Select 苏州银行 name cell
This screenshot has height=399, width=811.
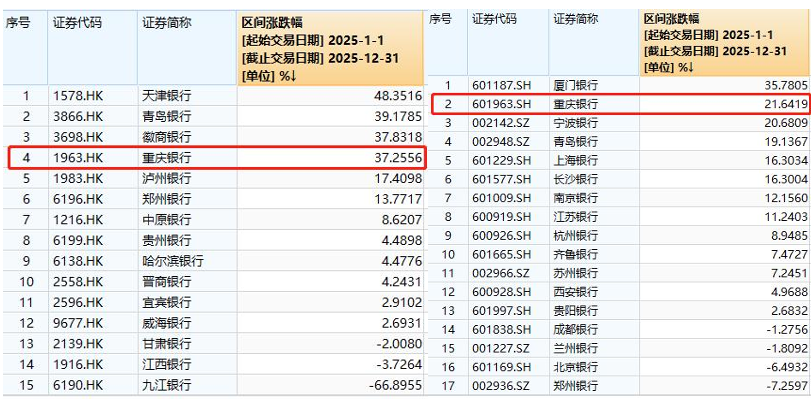(x=576, y=273)
